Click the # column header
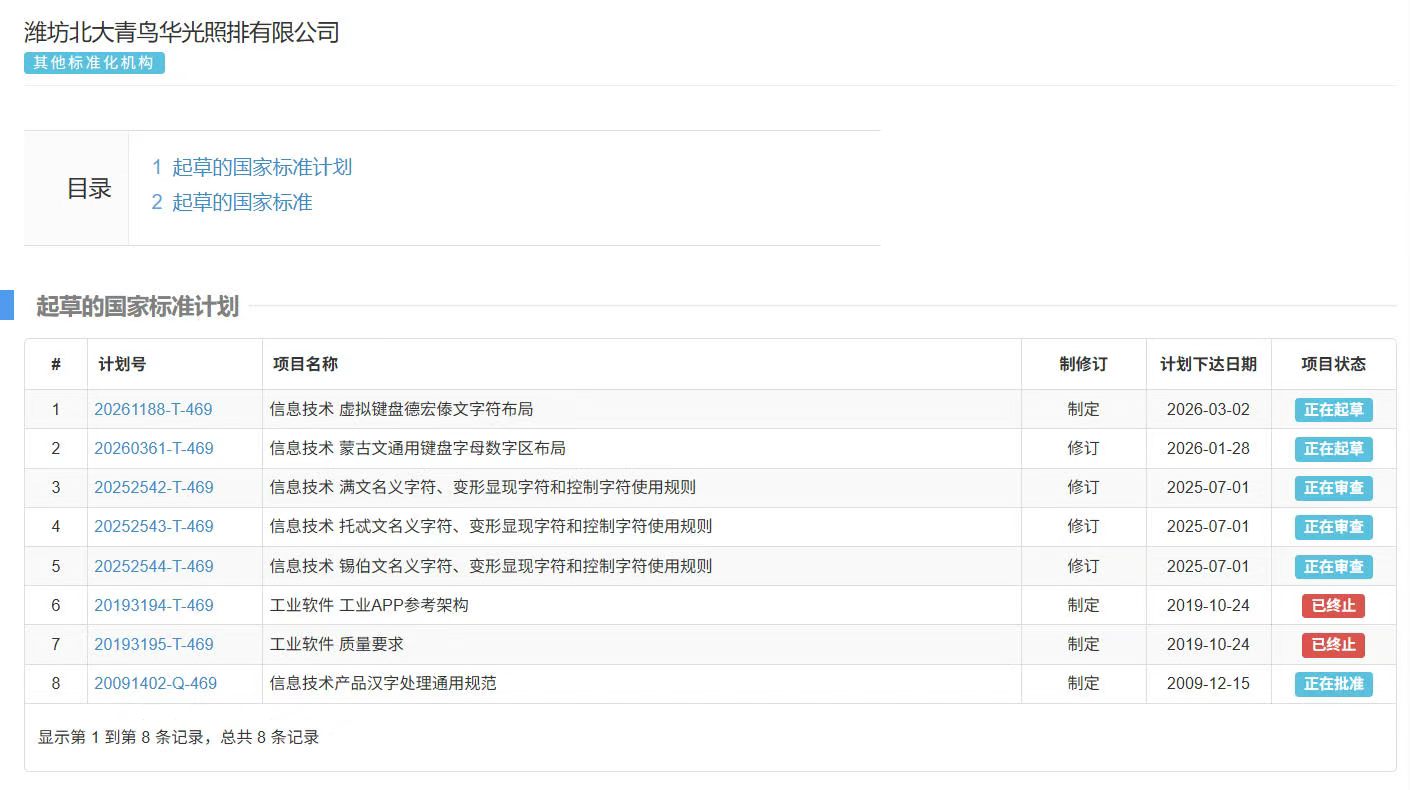This screenshot has width=1410, height=790. (x=56, y=364)
